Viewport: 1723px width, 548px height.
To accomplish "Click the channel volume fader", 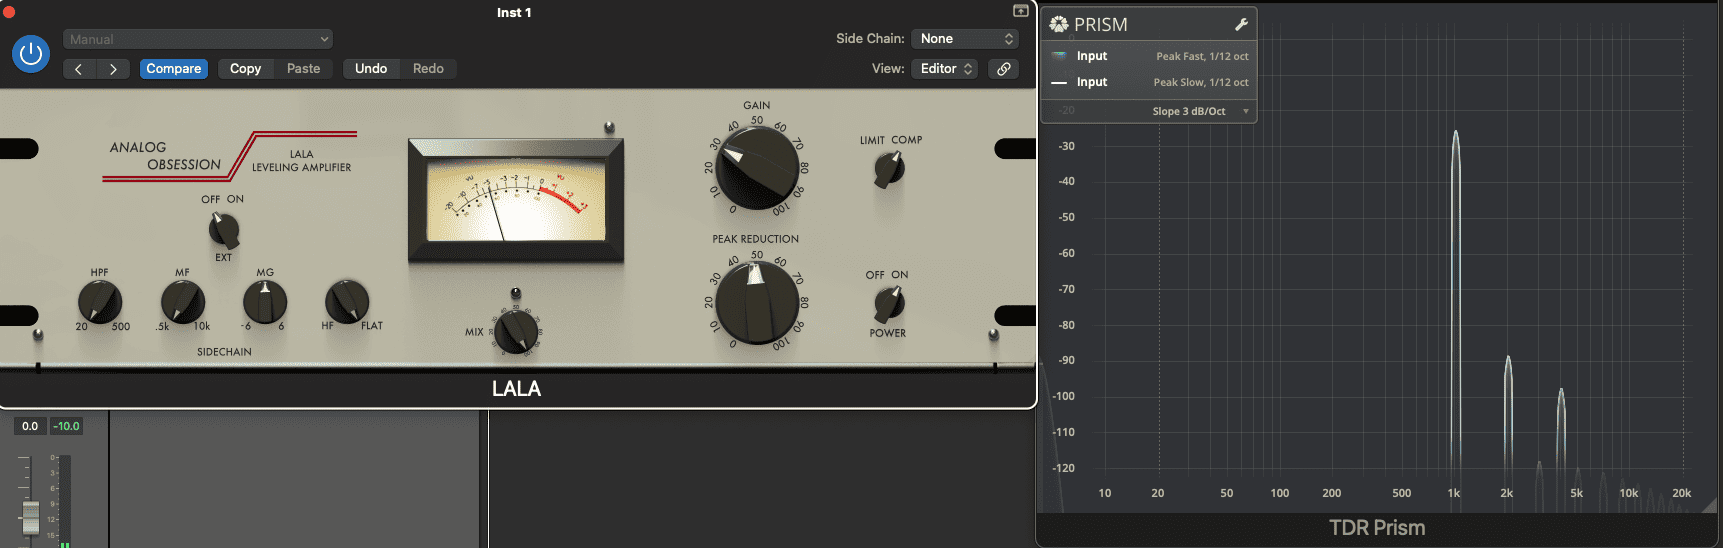I will click(31, 516).
